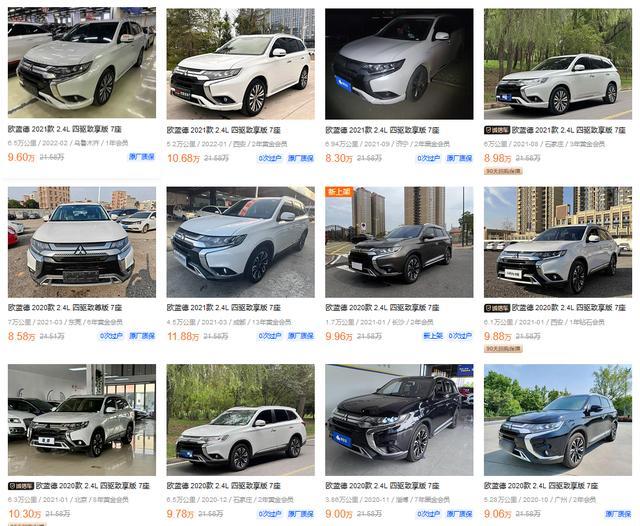The image size is (640, 526).
Task: Click the 诚信车 badge on the 10.30万 listing
Action: [x=21, y=486]
